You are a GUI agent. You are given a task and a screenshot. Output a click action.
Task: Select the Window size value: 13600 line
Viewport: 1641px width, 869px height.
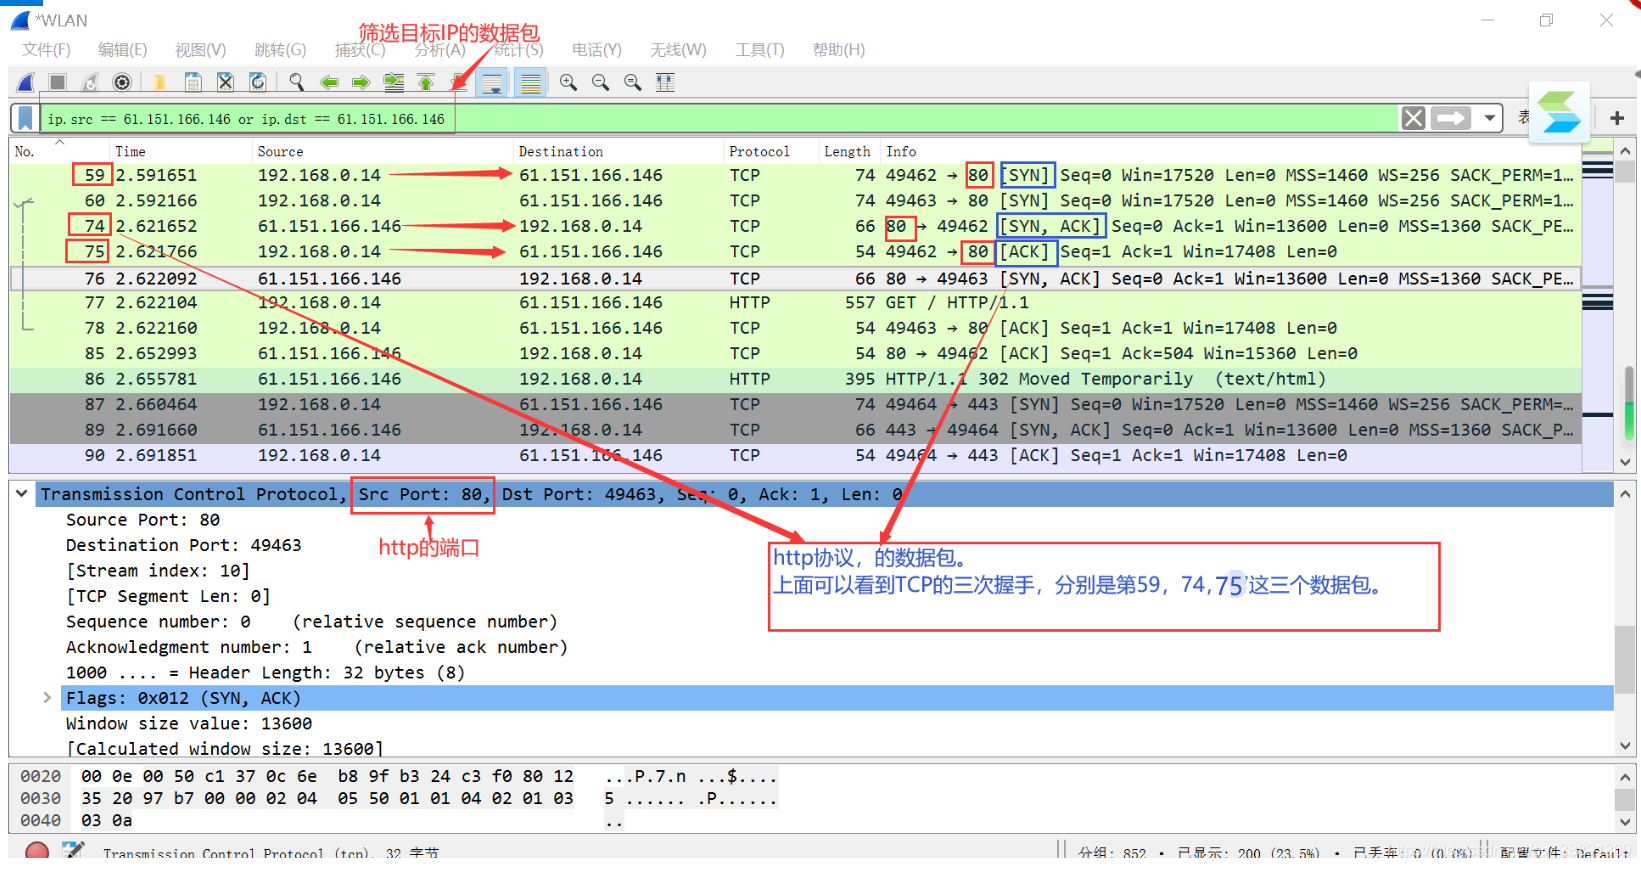[x=189, y=723]
